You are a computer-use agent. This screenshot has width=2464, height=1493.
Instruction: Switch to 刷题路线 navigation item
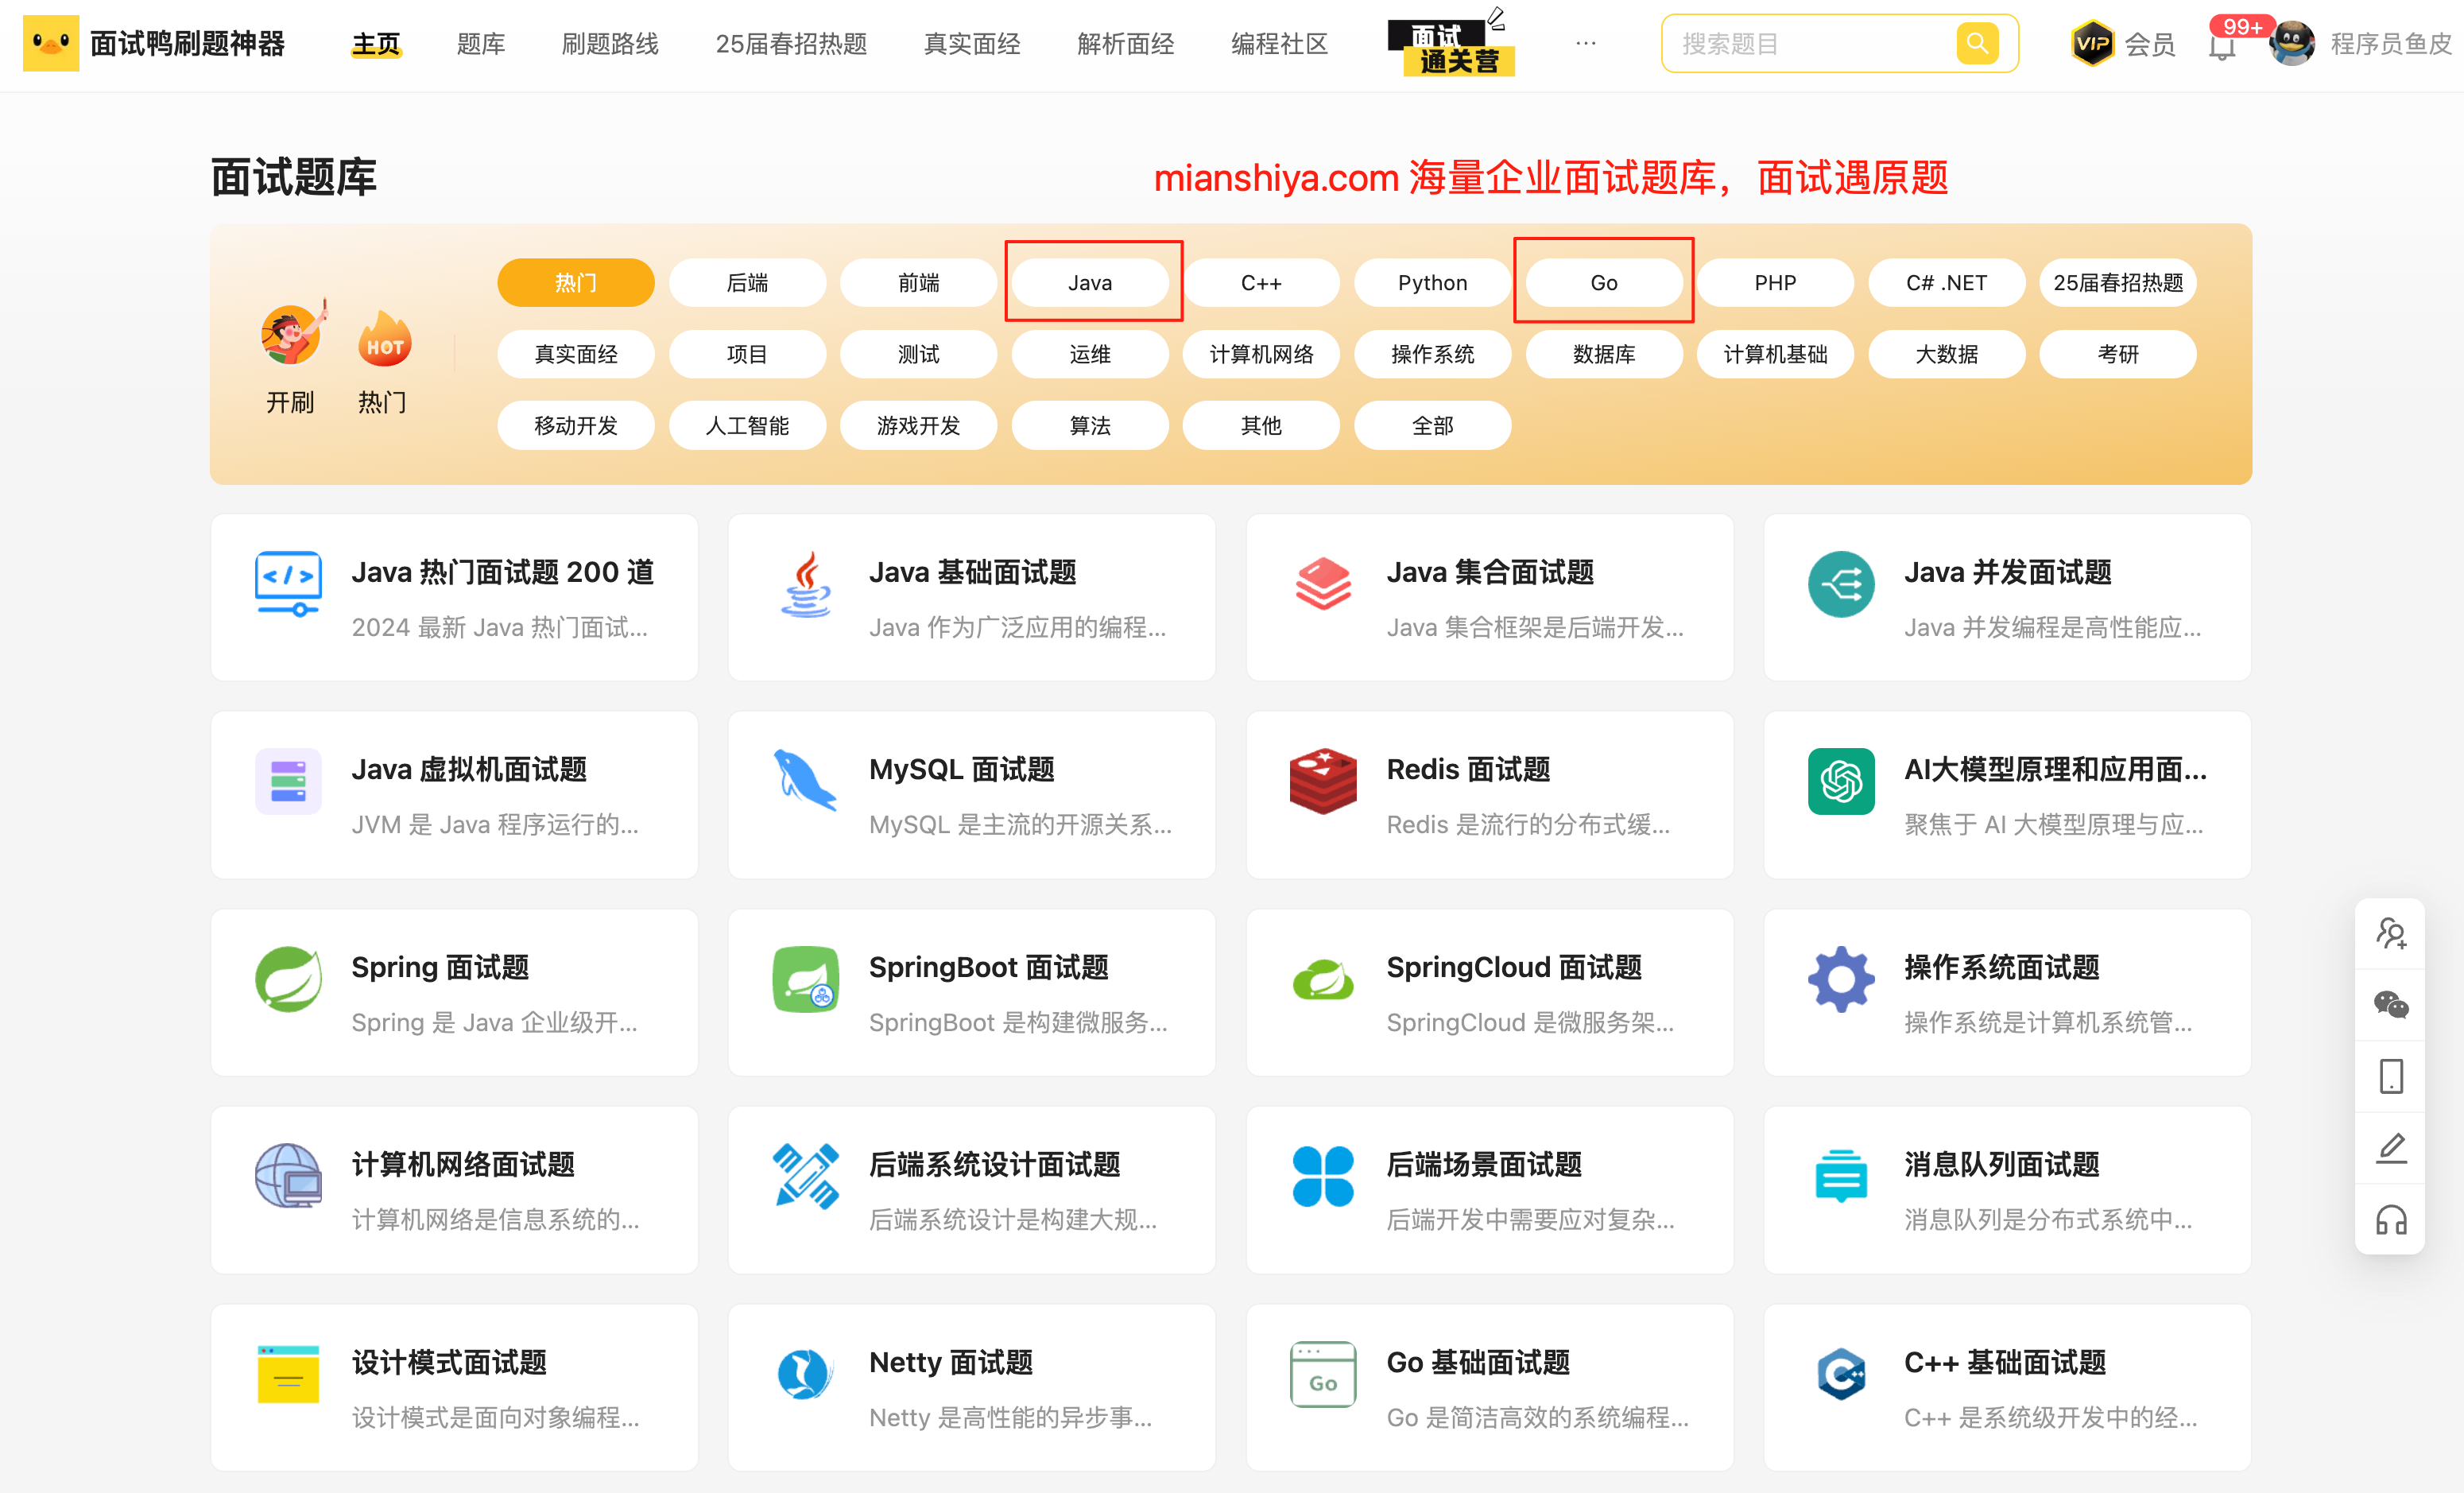tap(610, 44)
